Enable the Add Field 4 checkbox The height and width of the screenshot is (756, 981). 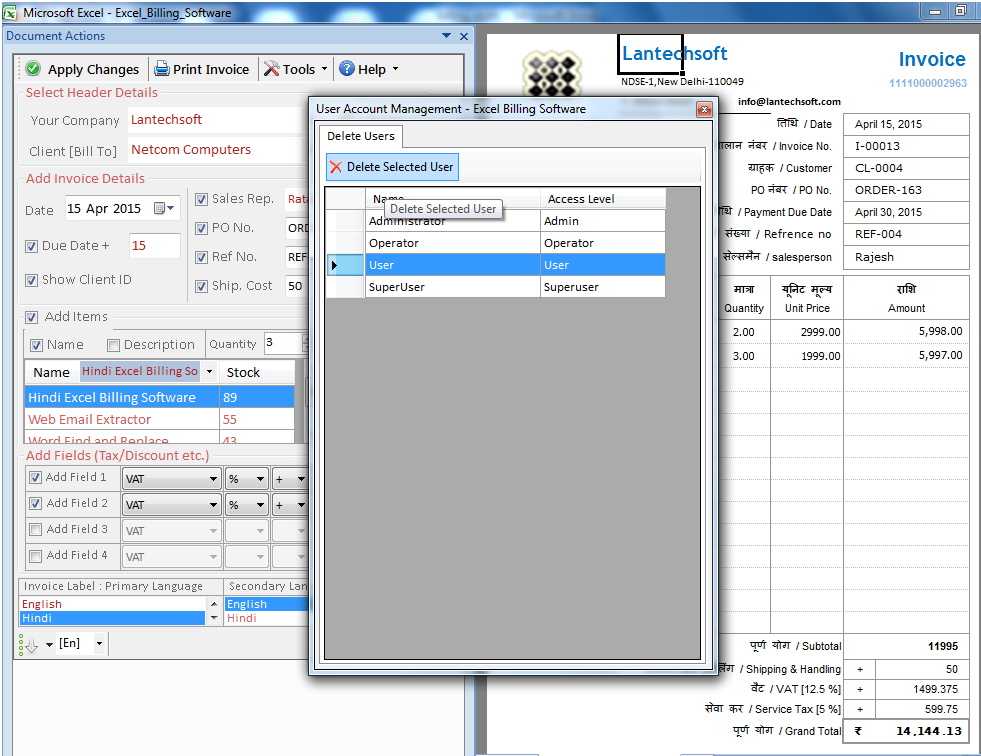pyautogui.click(x=36, y=556)
